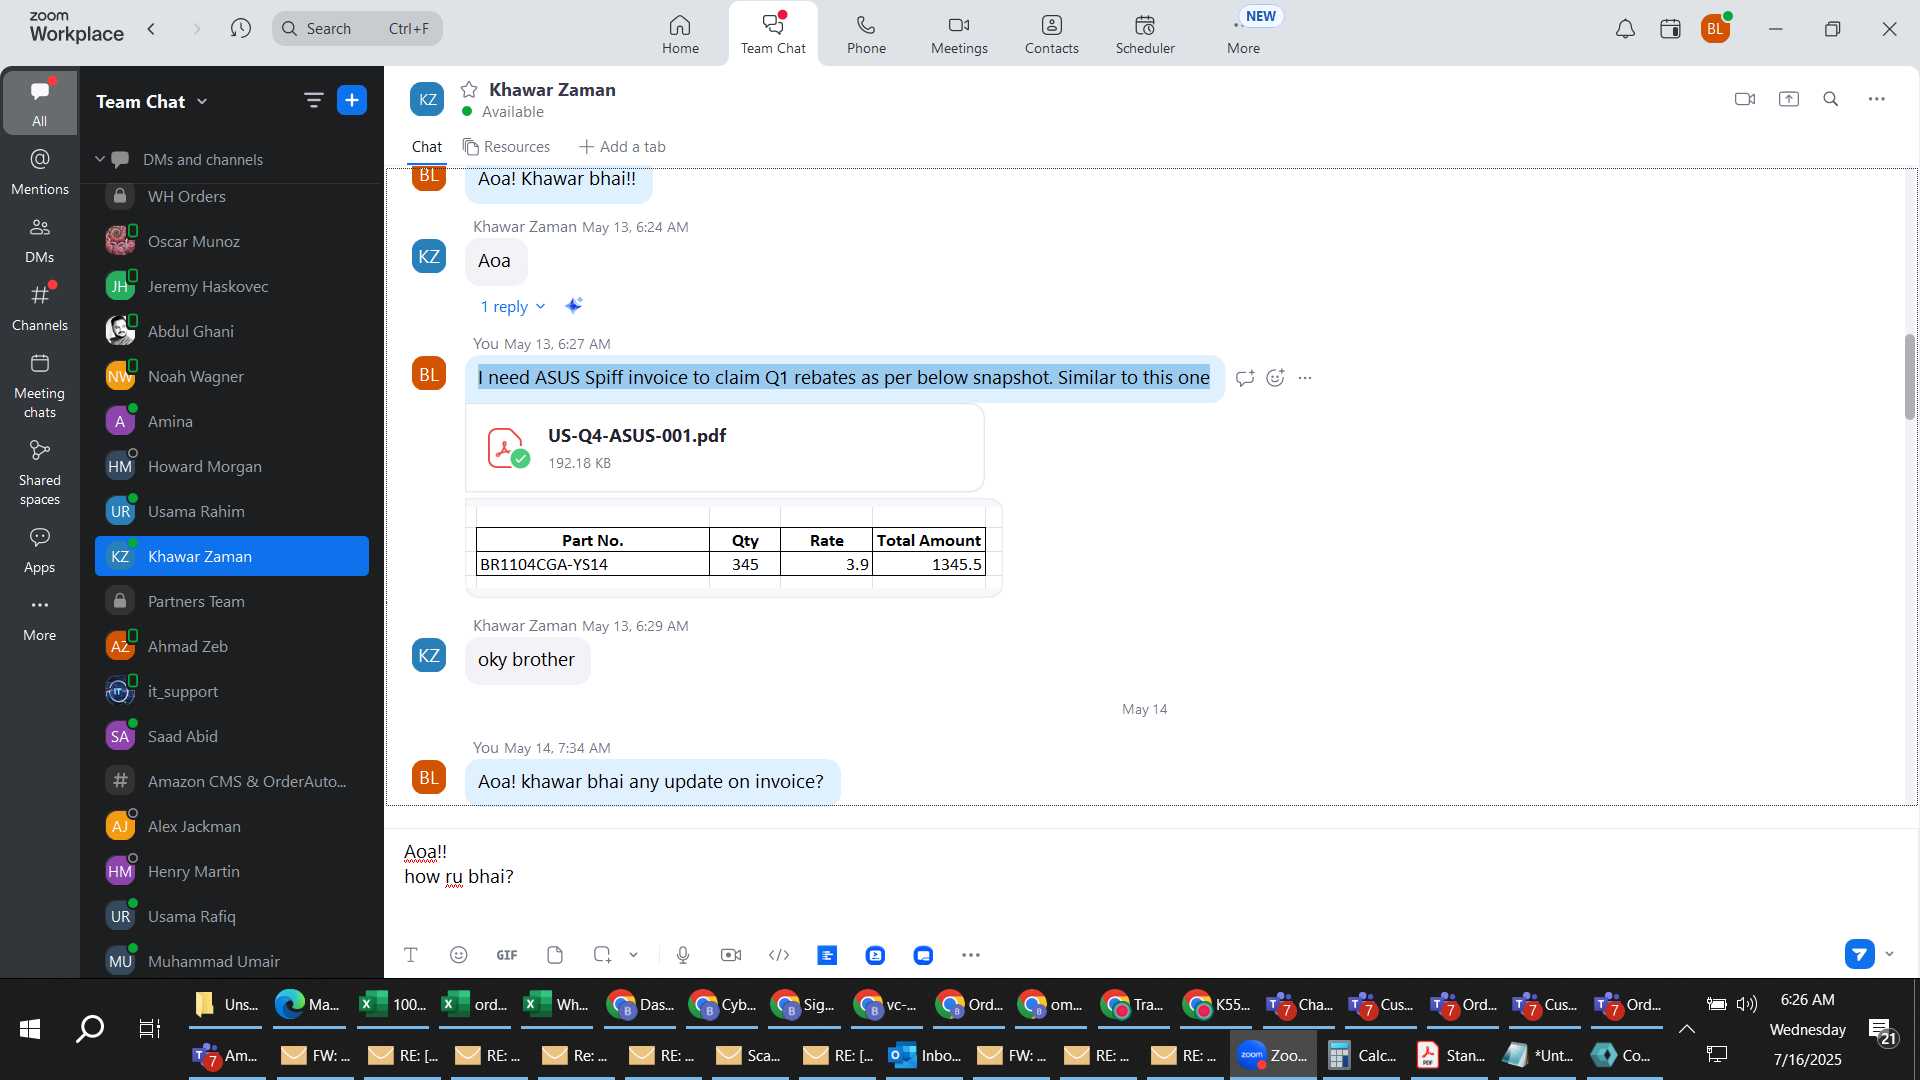Open Windows Start menu

(x=30, y=1028)
